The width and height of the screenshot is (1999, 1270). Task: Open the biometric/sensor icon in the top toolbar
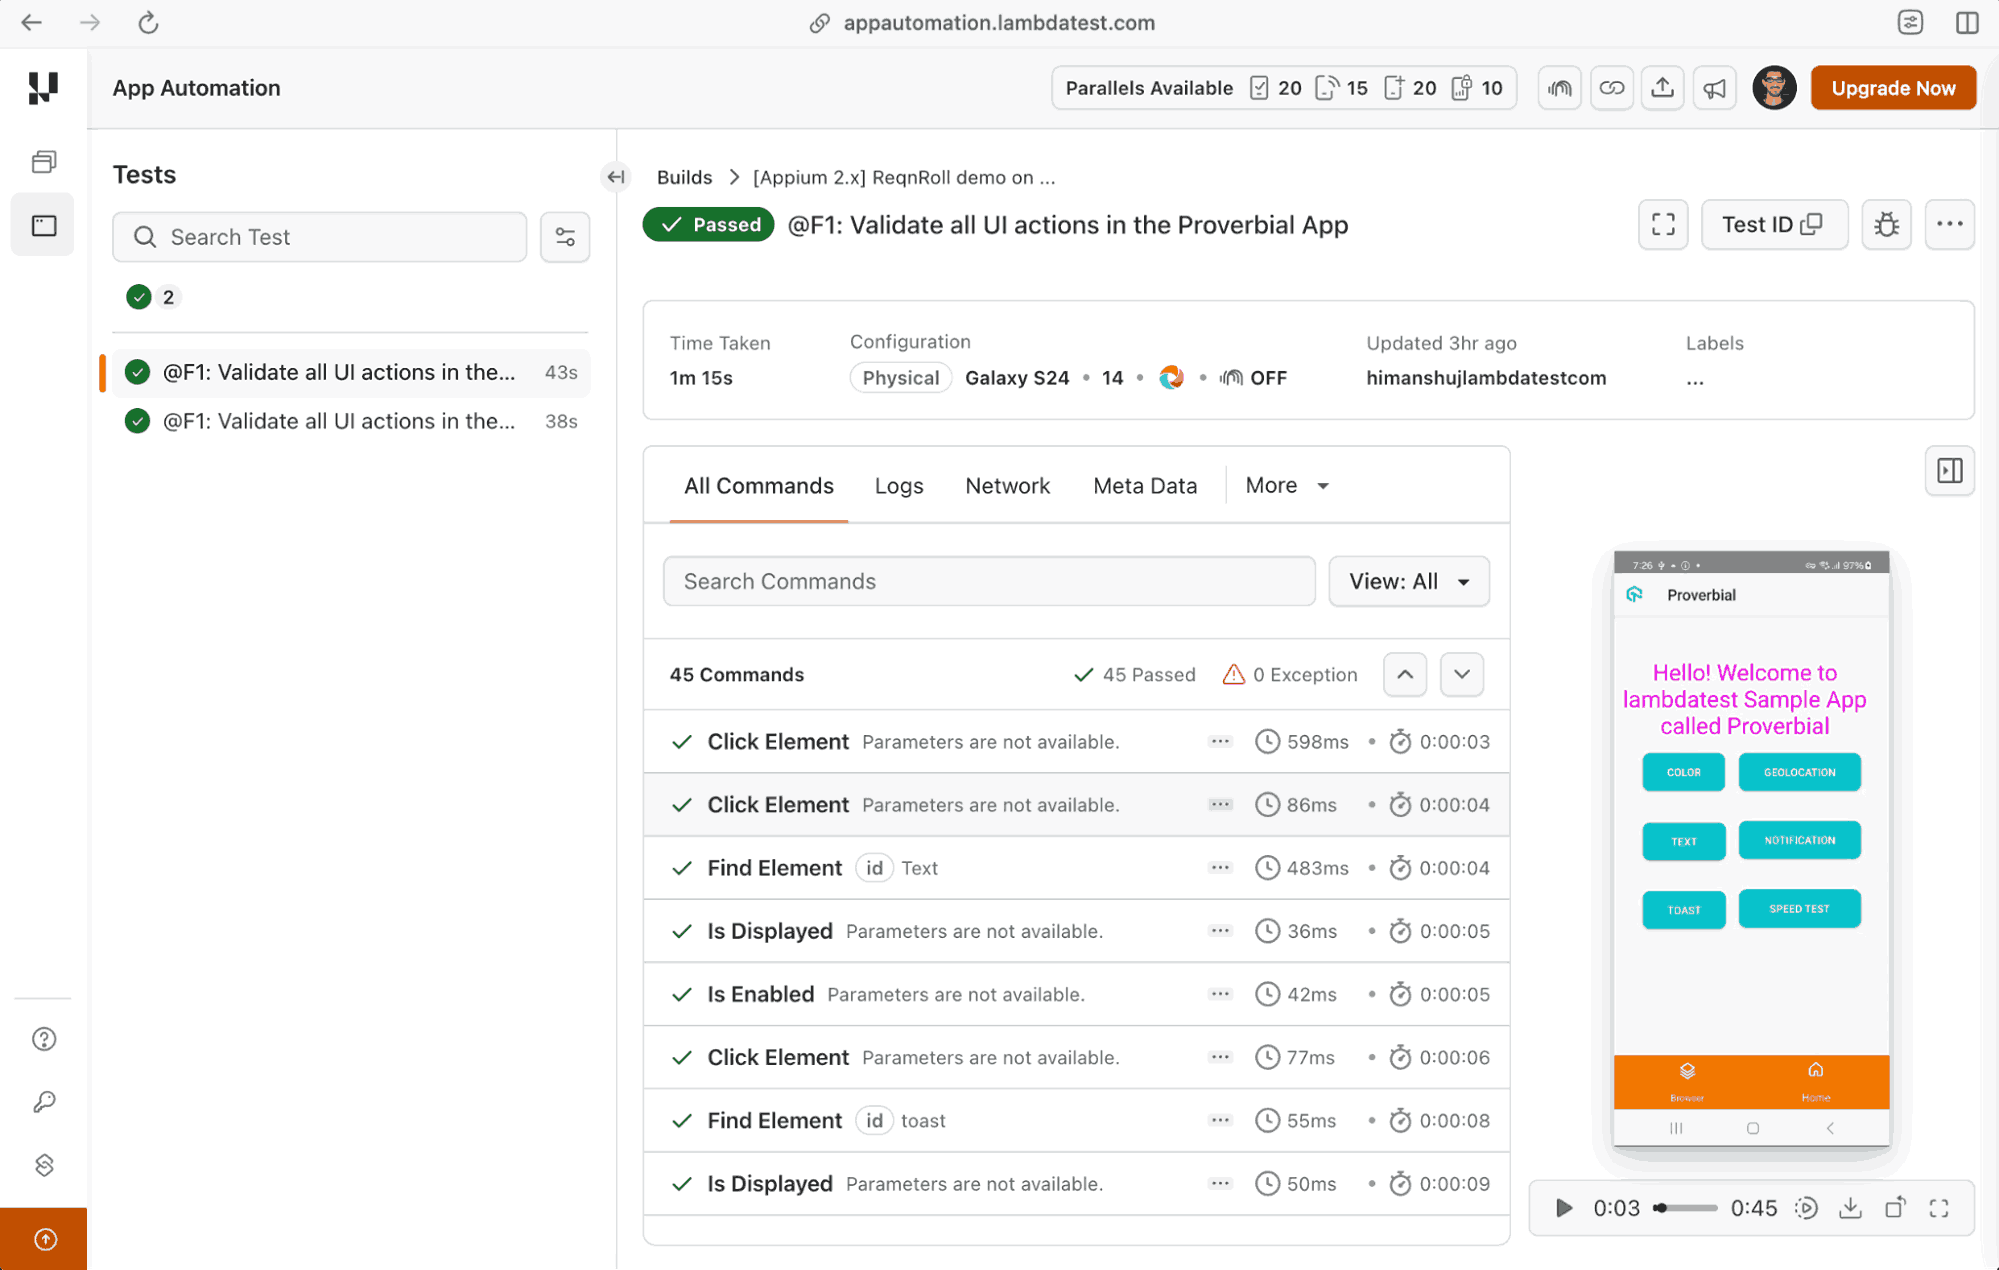click(x=1559, y=88)
